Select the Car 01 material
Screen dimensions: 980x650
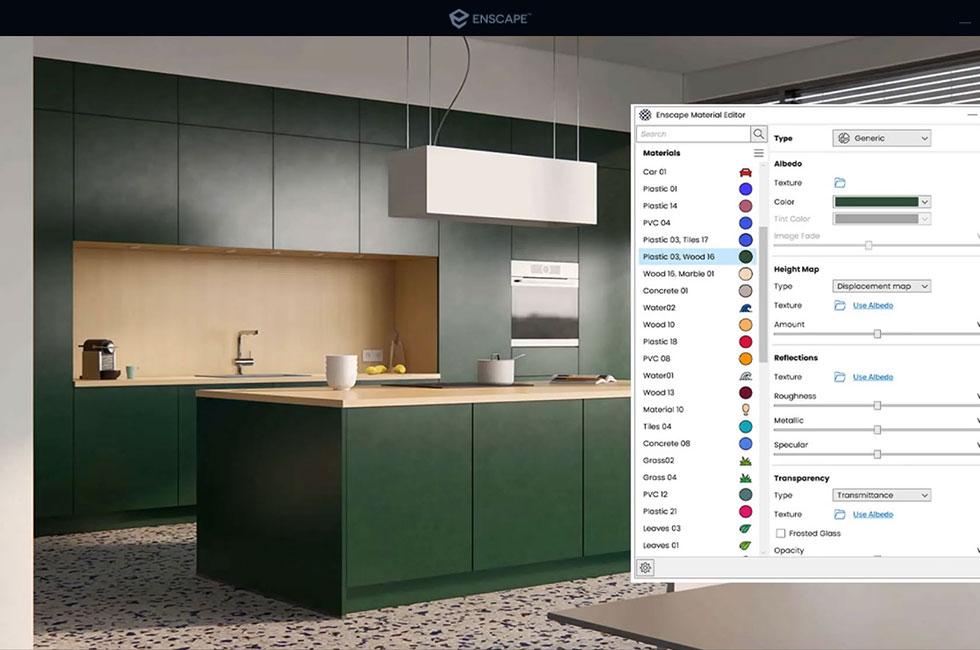697,172
